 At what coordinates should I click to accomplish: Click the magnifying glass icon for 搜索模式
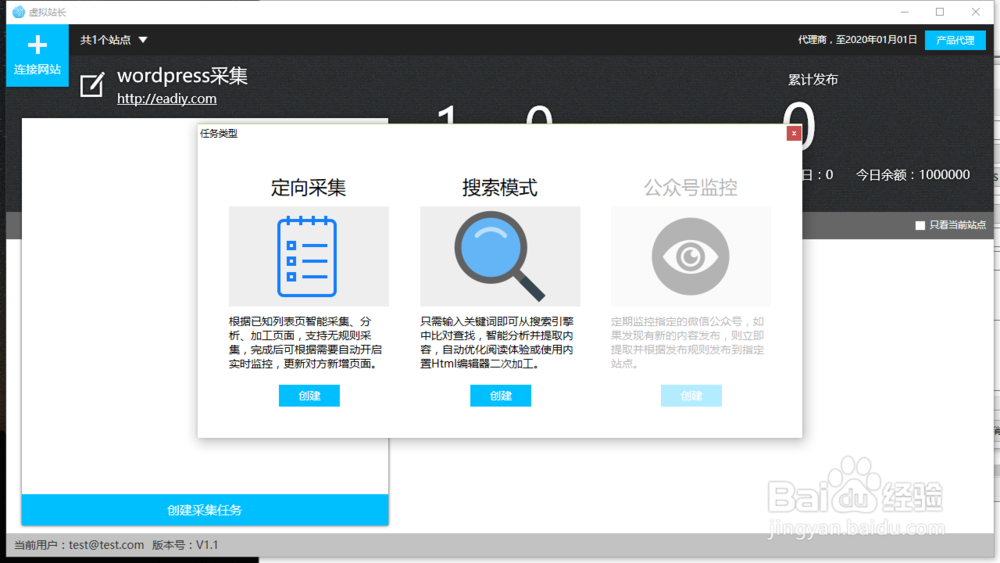[x=499, y=256]
